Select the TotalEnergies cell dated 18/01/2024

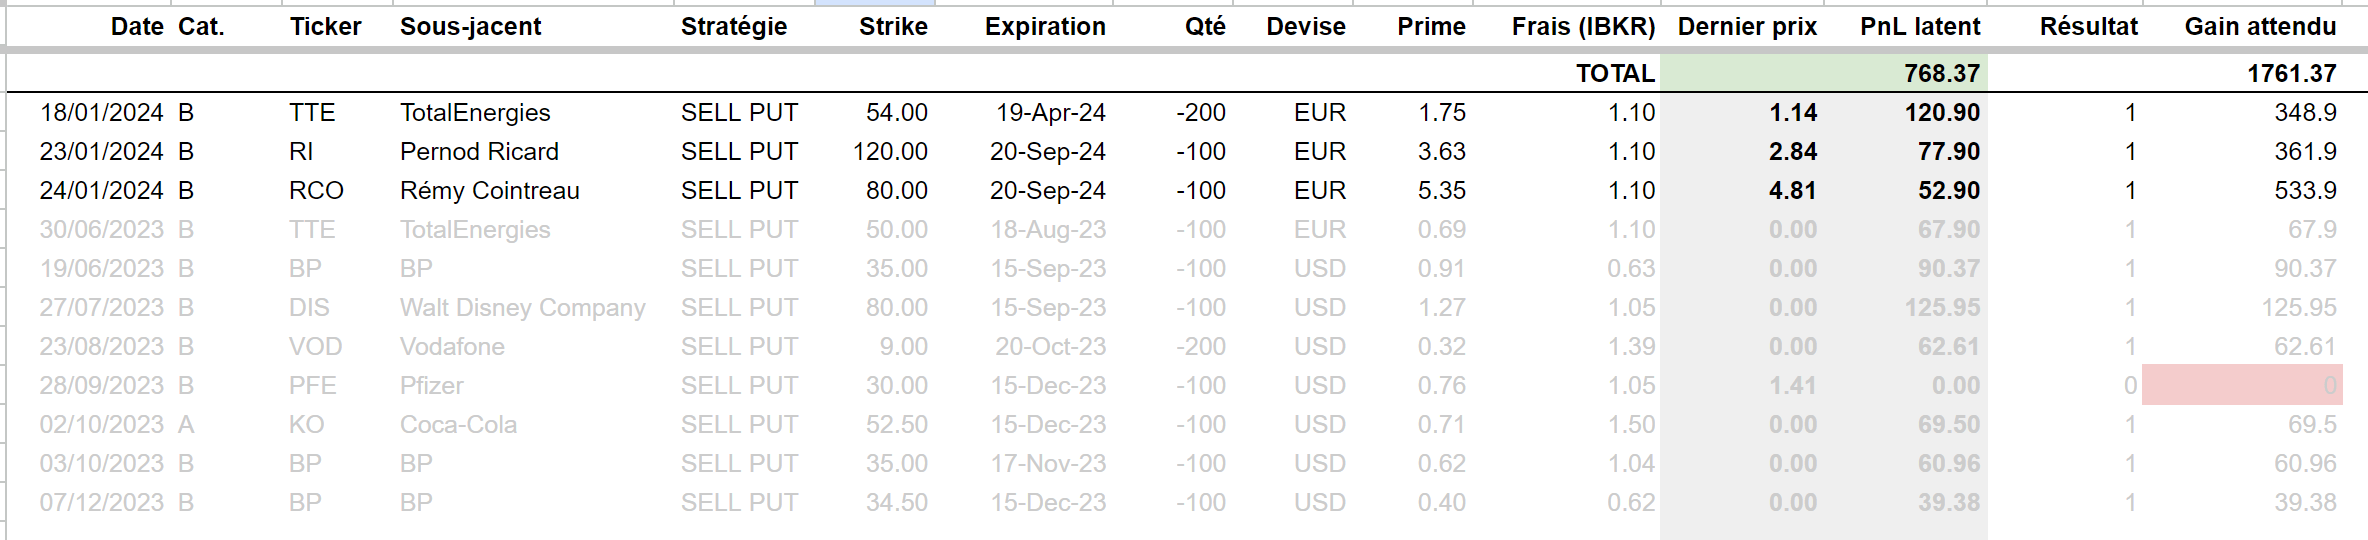click(475, 113)
